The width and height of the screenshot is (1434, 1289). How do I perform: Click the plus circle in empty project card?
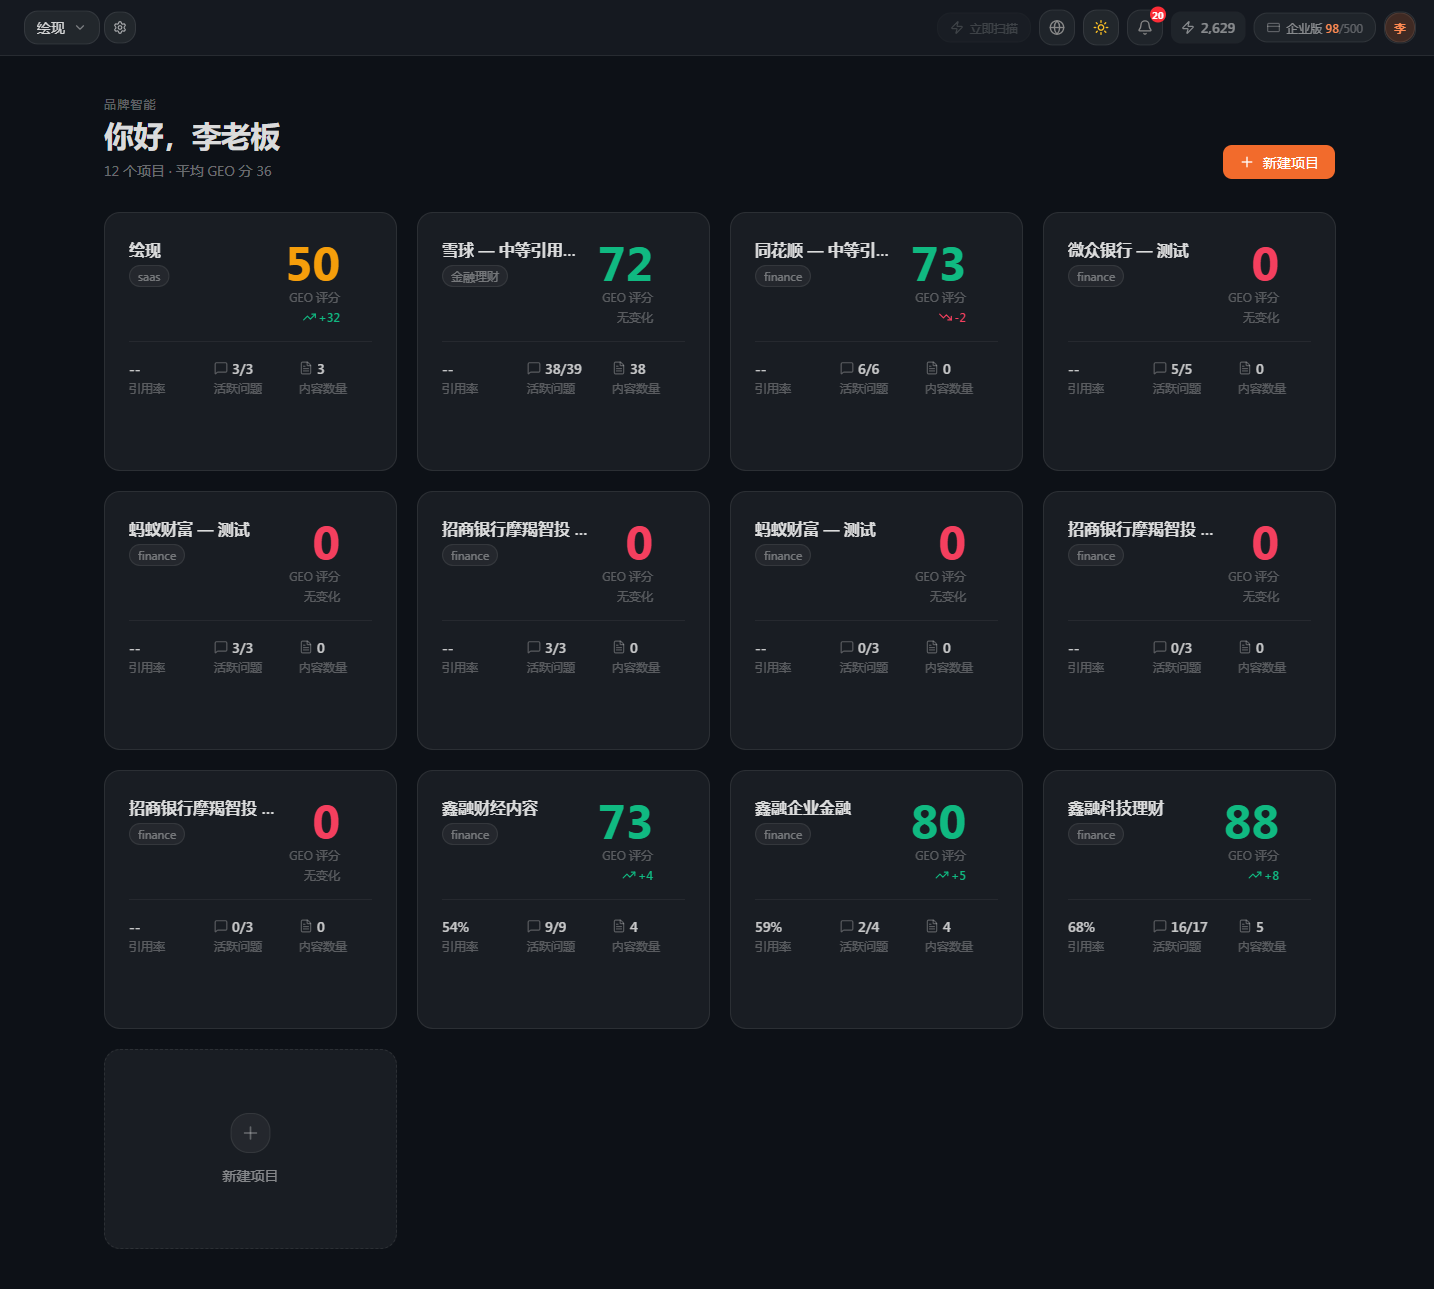click(x=250, y=1133)
